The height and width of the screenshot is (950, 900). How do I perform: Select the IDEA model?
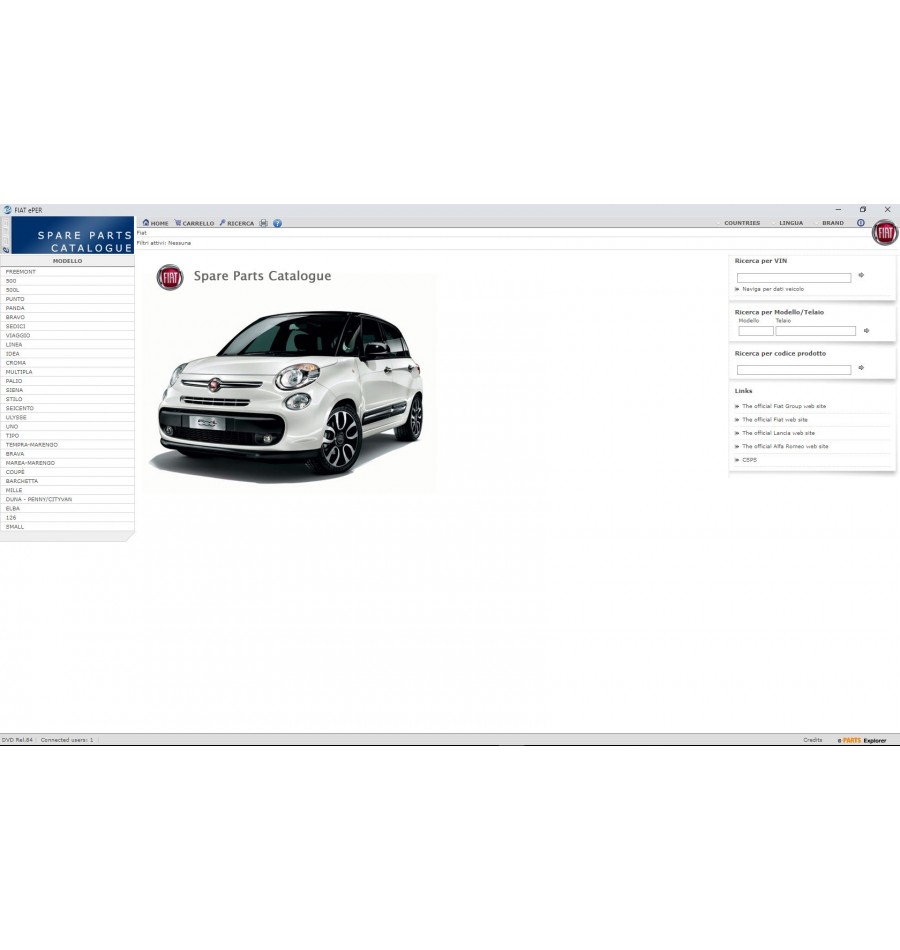tap(67, 353)
